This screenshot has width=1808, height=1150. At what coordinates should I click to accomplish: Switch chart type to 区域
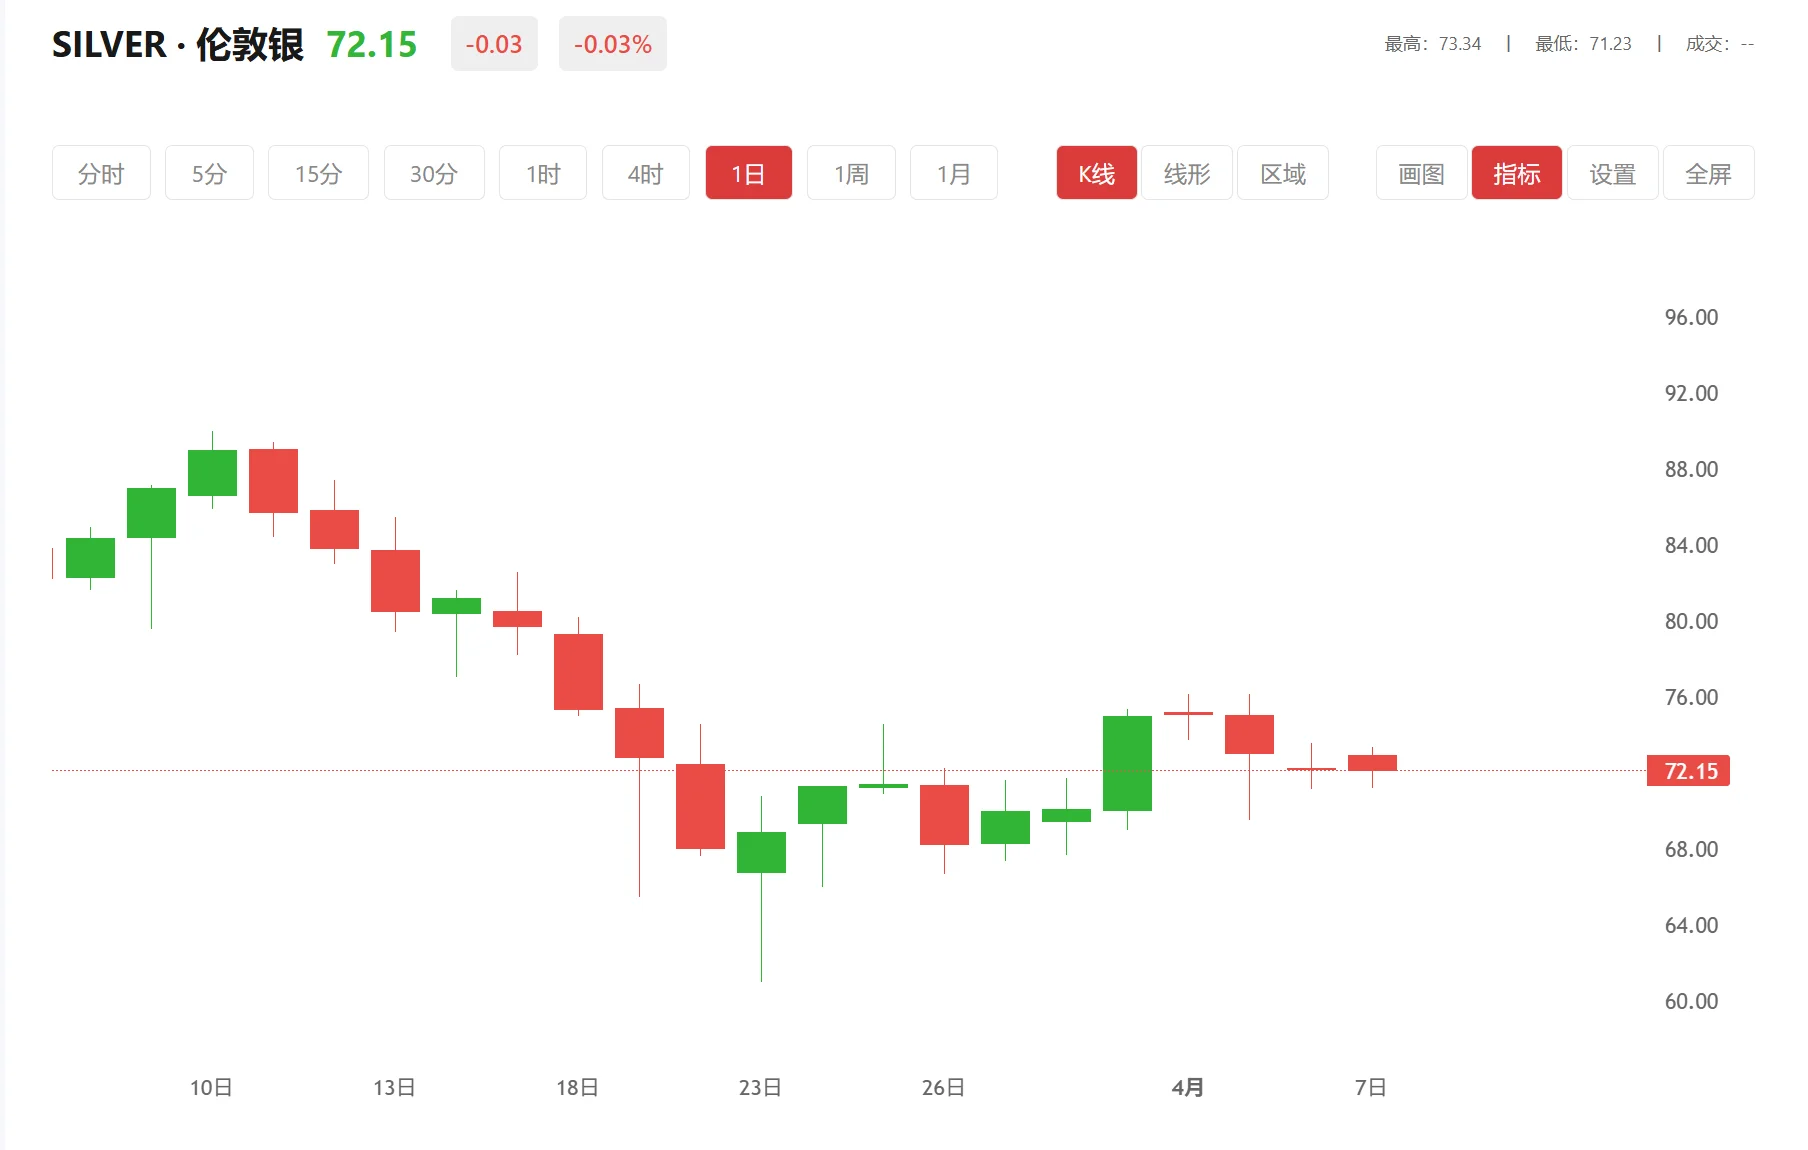click(1283, 173)
